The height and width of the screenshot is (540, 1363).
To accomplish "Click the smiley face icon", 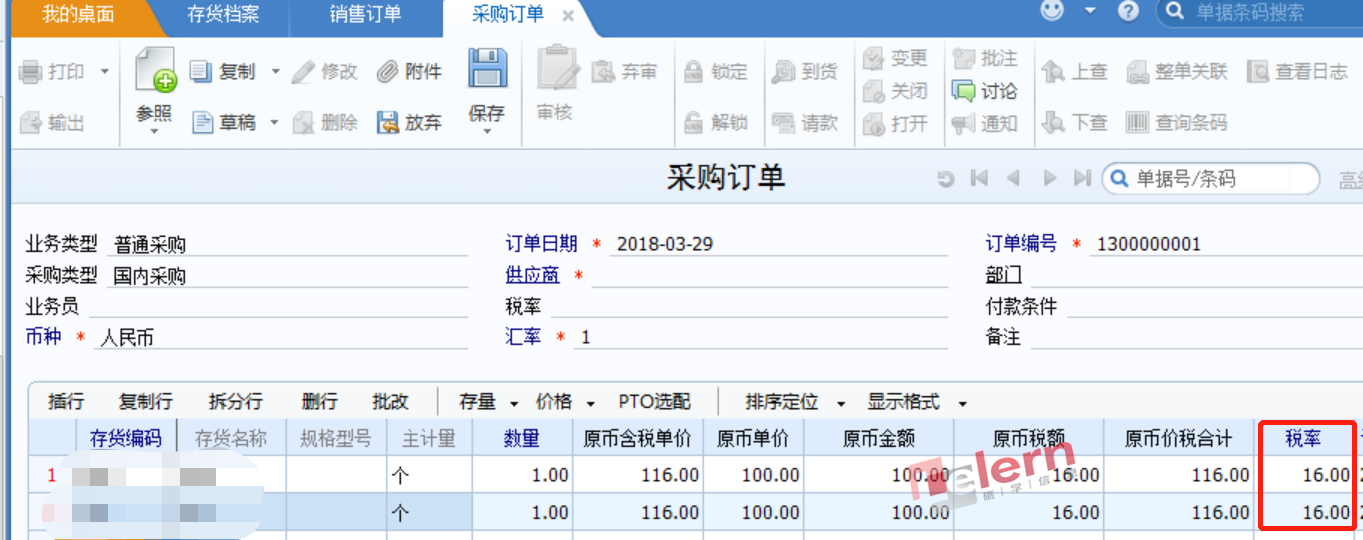I will point(1053,11).
